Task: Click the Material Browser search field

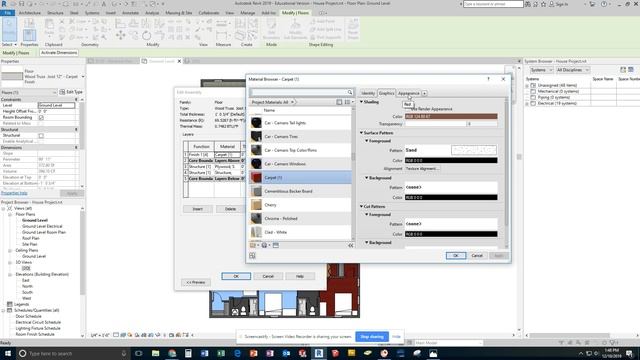Action: (298, 92)
